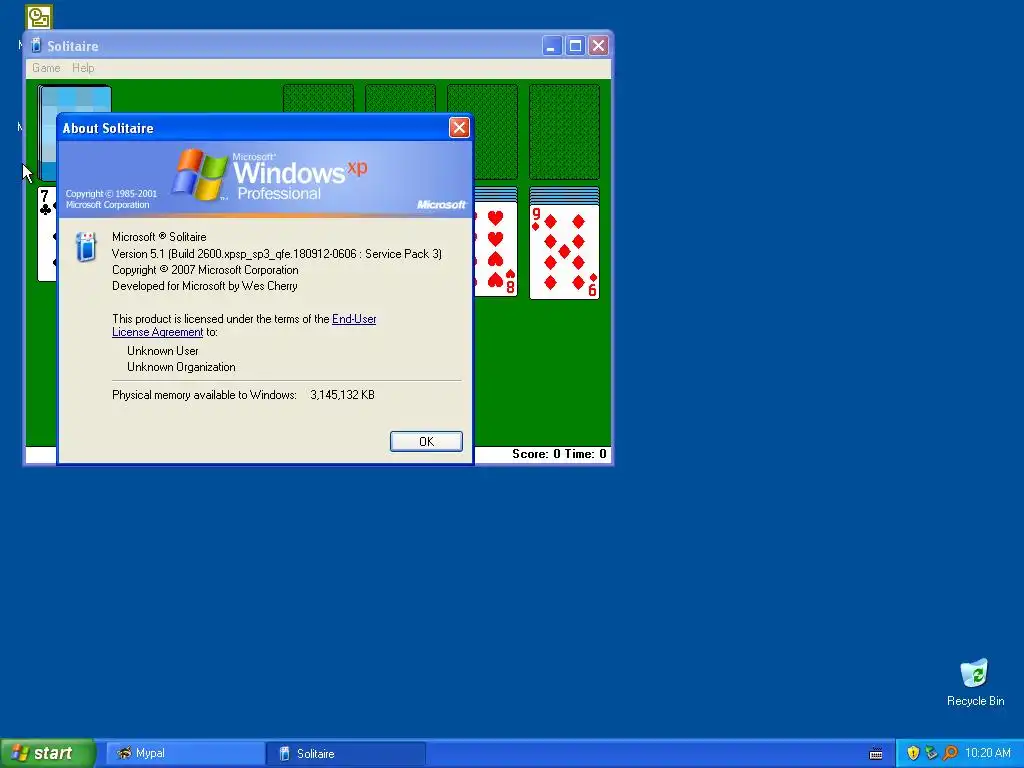Click the Solitaire icon in About dialog
Screen dimensions: 1024x768
pyautogui.click(x=86, y=247)
